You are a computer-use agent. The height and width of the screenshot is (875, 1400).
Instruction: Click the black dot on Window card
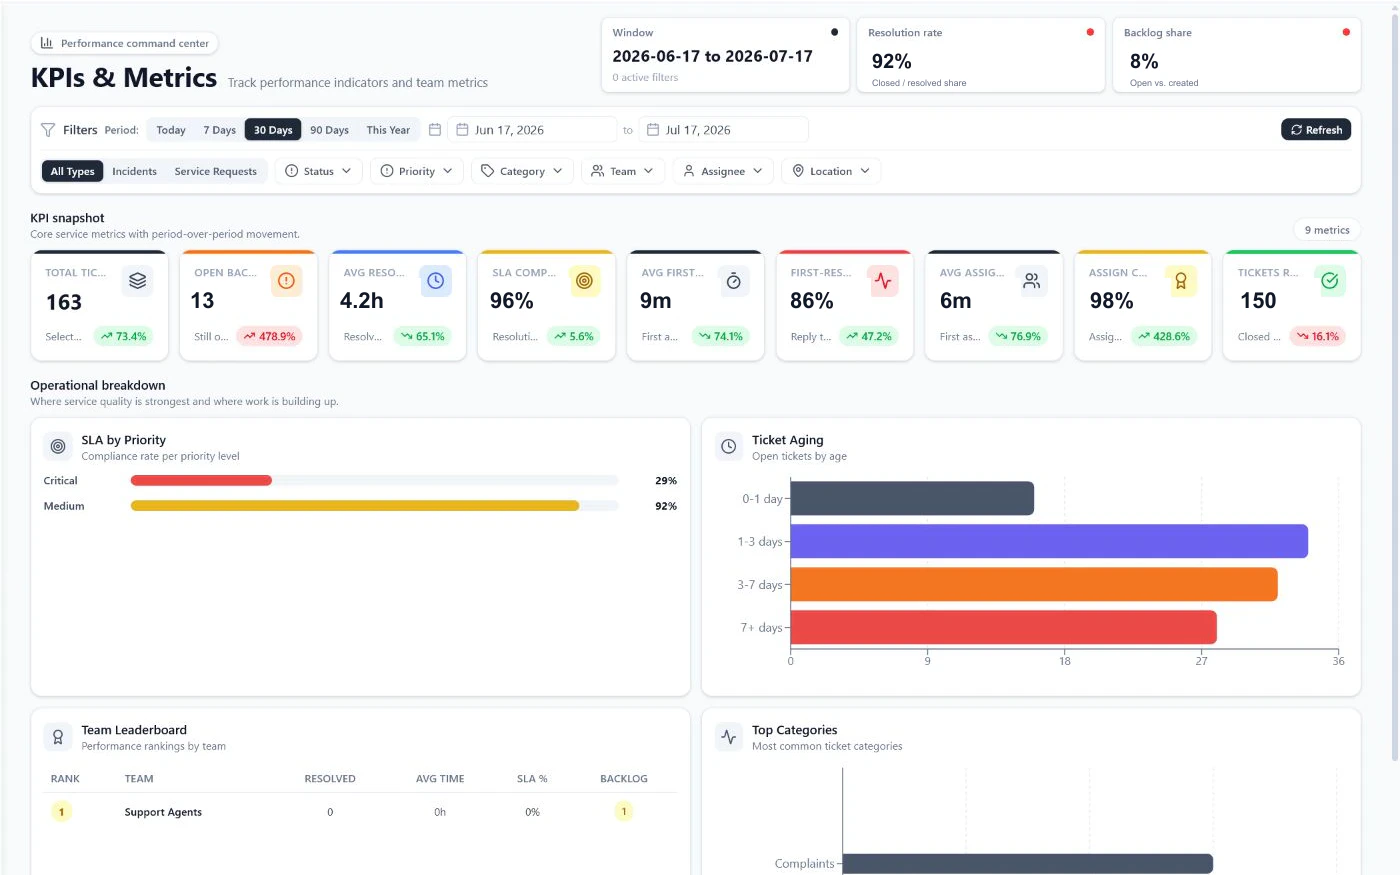pyautogui.click(x=834, y=32)
